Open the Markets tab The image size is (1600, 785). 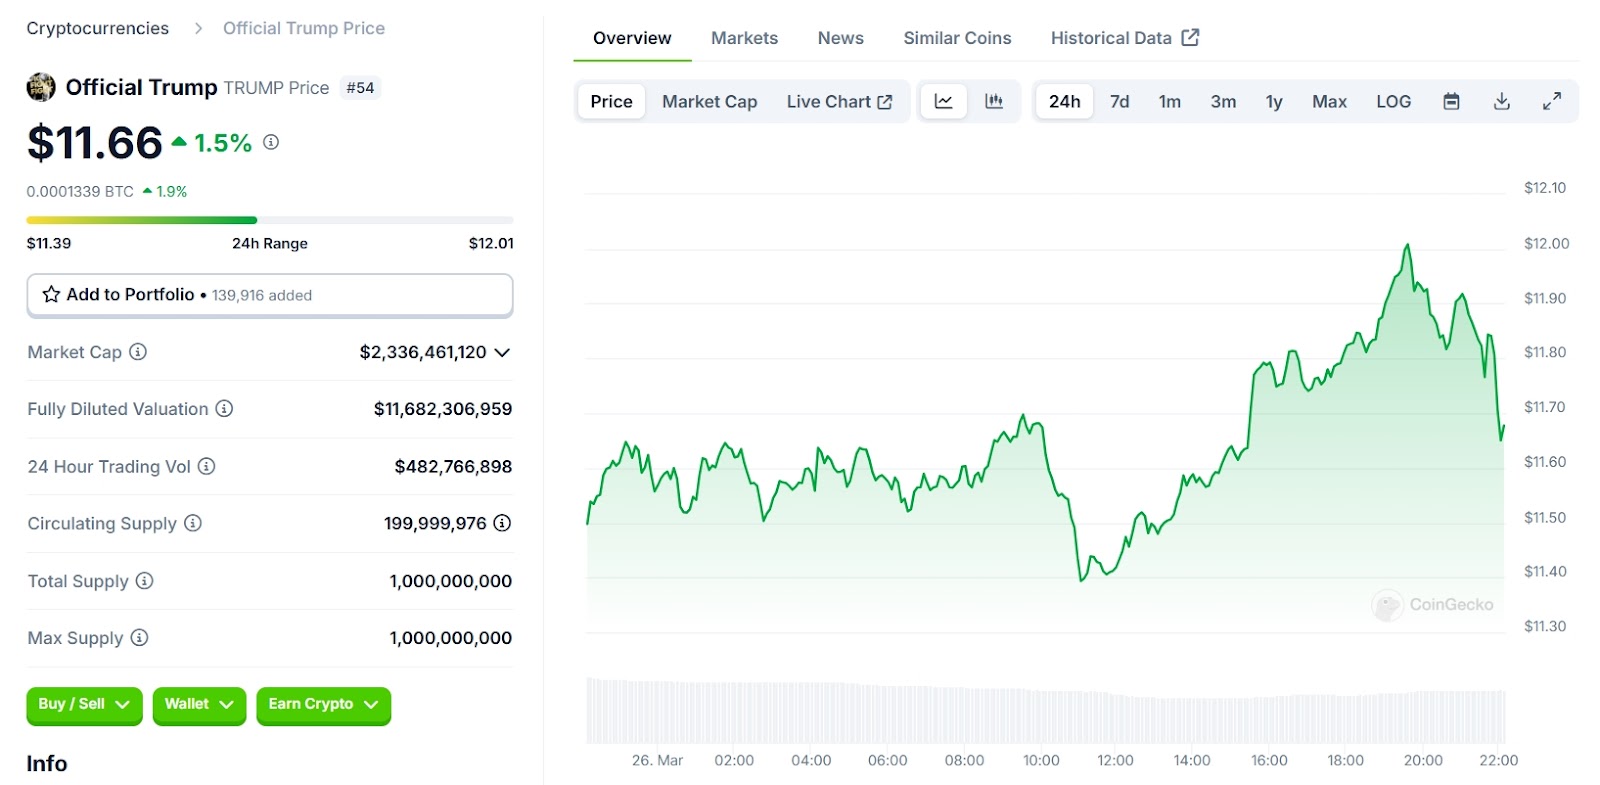click(x=744, y=38)
